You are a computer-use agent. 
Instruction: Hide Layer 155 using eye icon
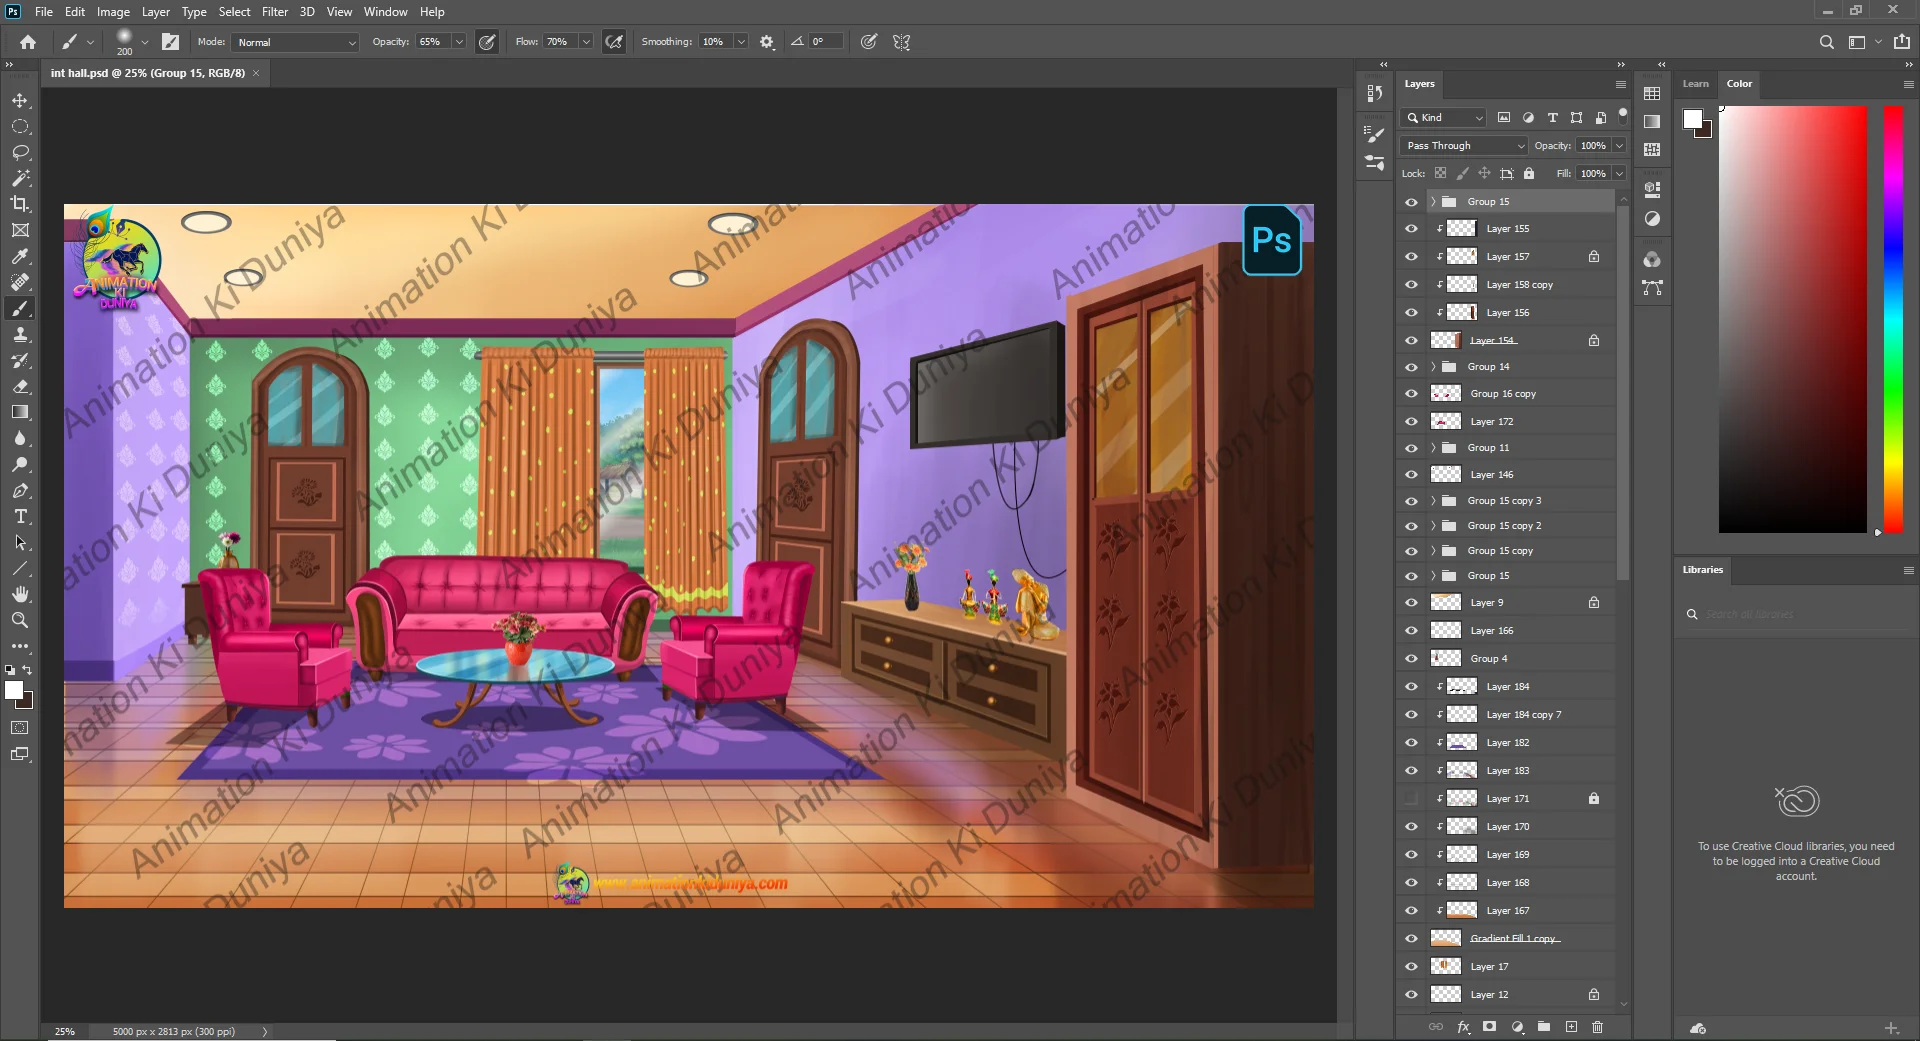1411,229
